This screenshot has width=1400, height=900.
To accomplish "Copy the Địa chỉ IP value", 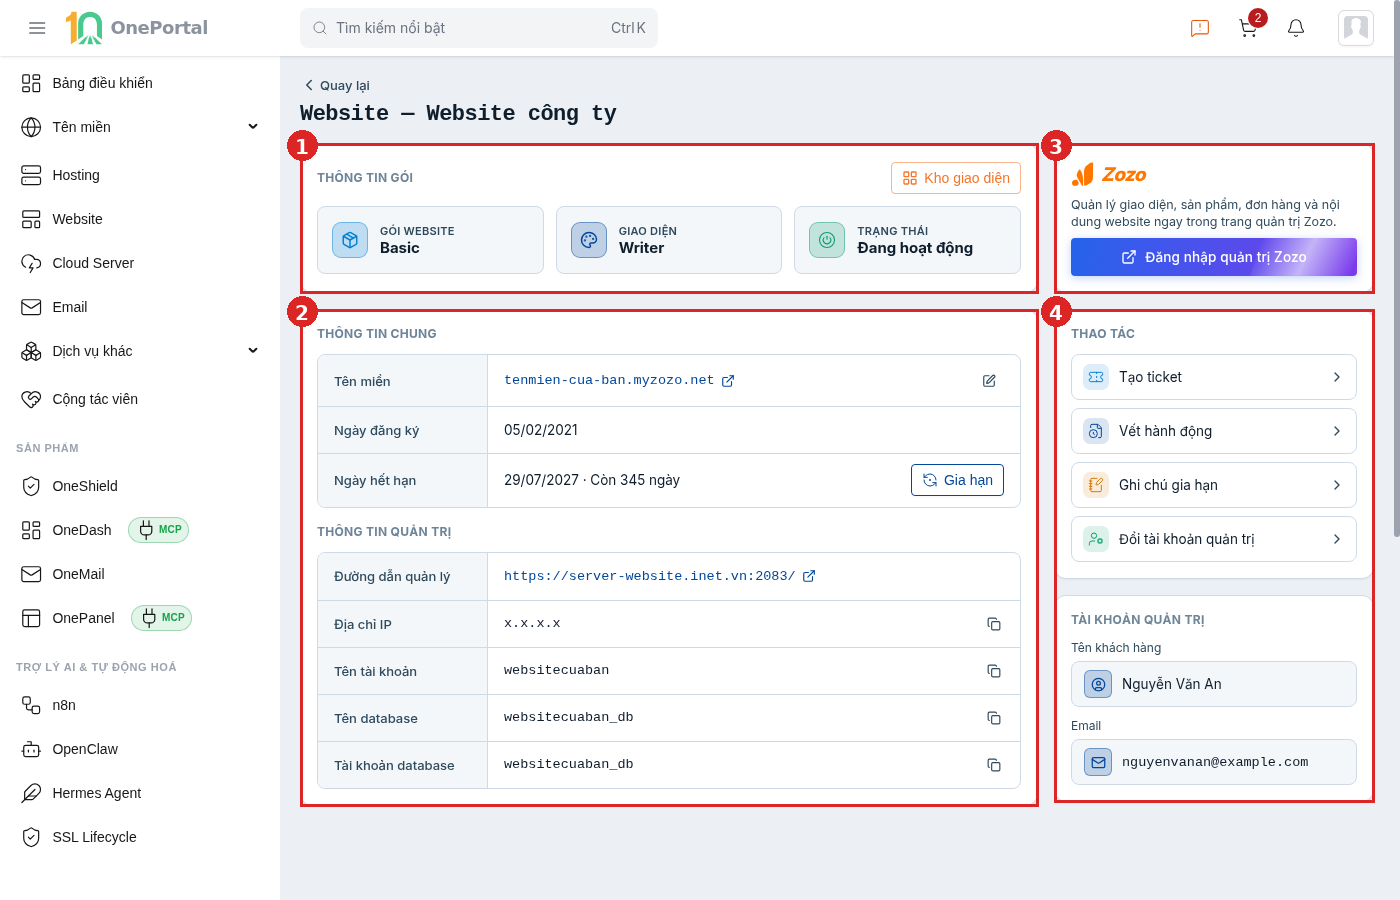I will pos(994,624).
